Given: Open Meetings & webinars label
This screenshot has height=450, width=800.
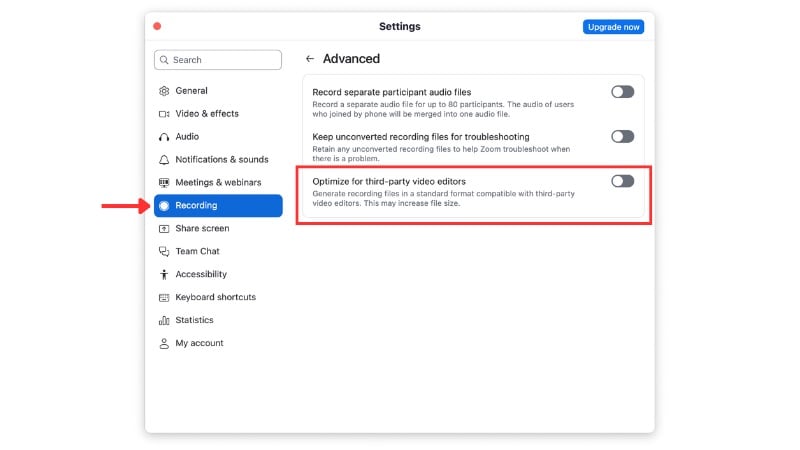Looking at the screenshot, I should tap(218, 183).
